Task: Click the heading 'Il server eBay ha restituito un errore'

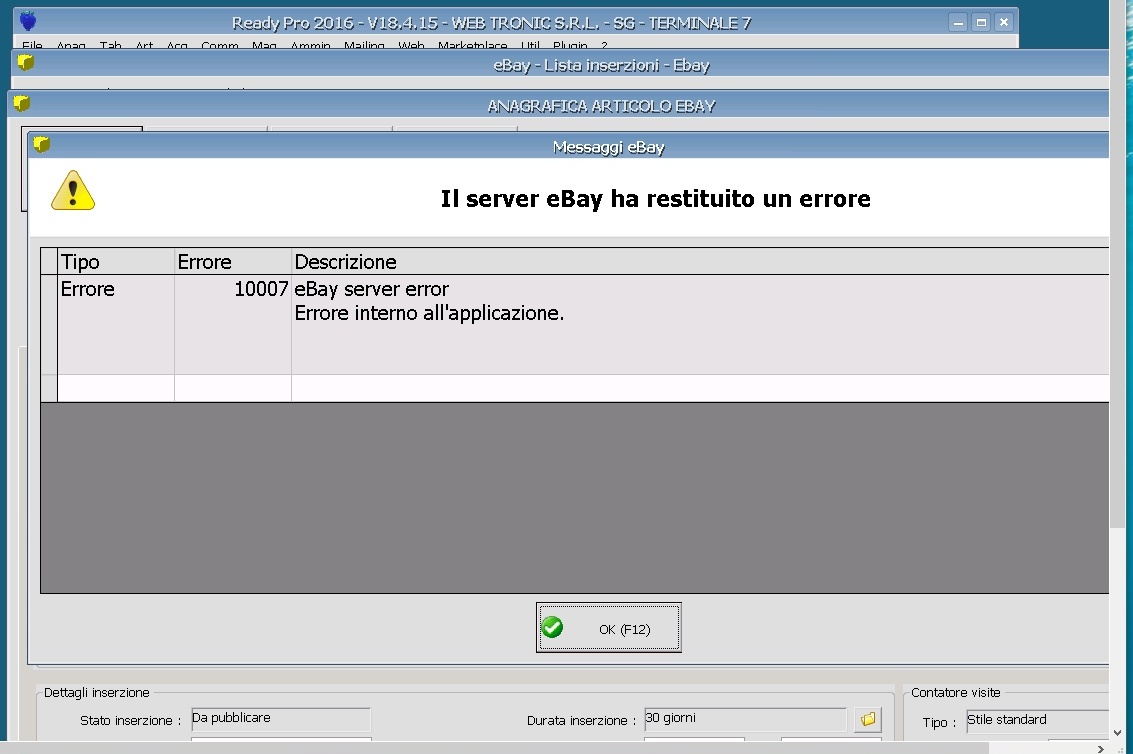Action: (x=655, y=199)
